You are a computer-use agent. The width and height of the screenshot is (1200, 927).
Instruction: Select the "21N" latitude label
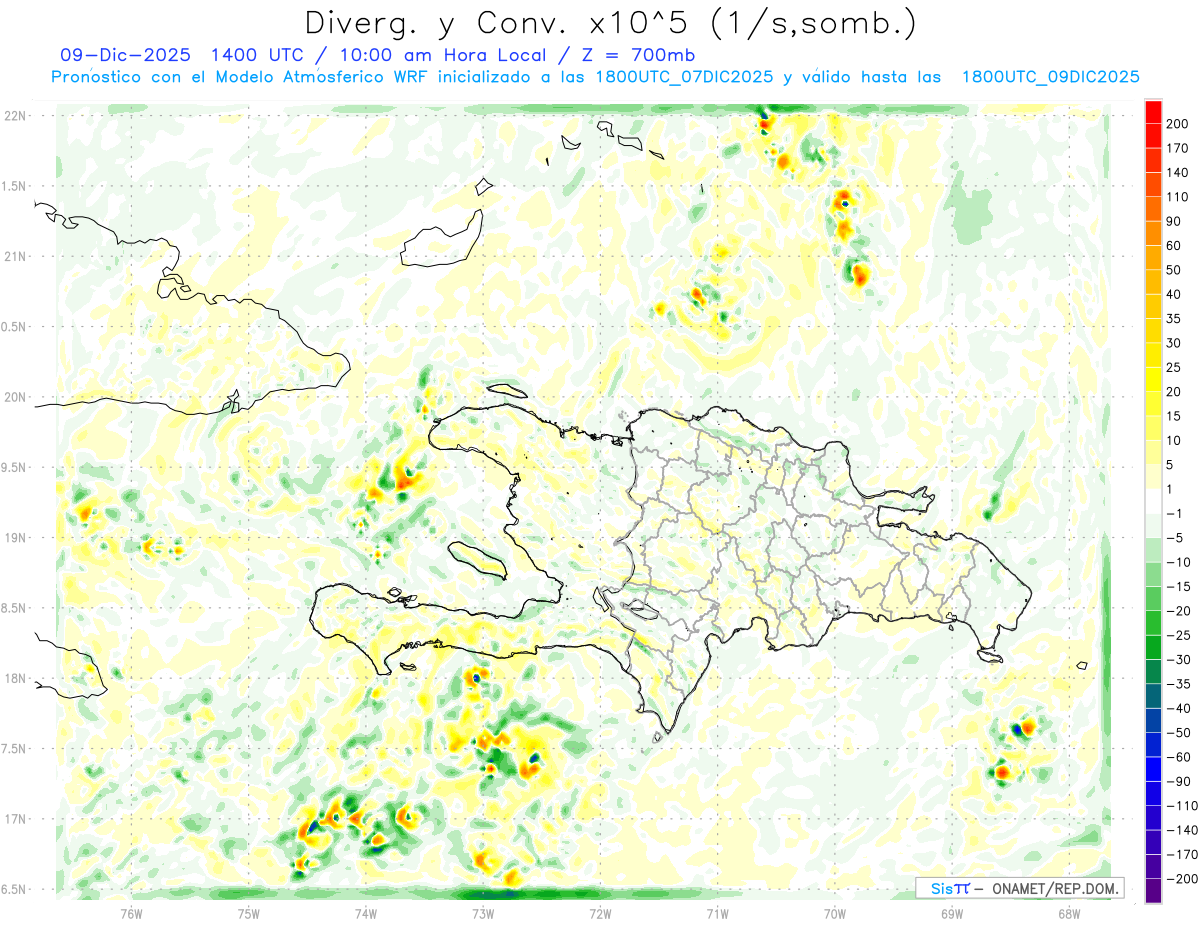point(15,257)
